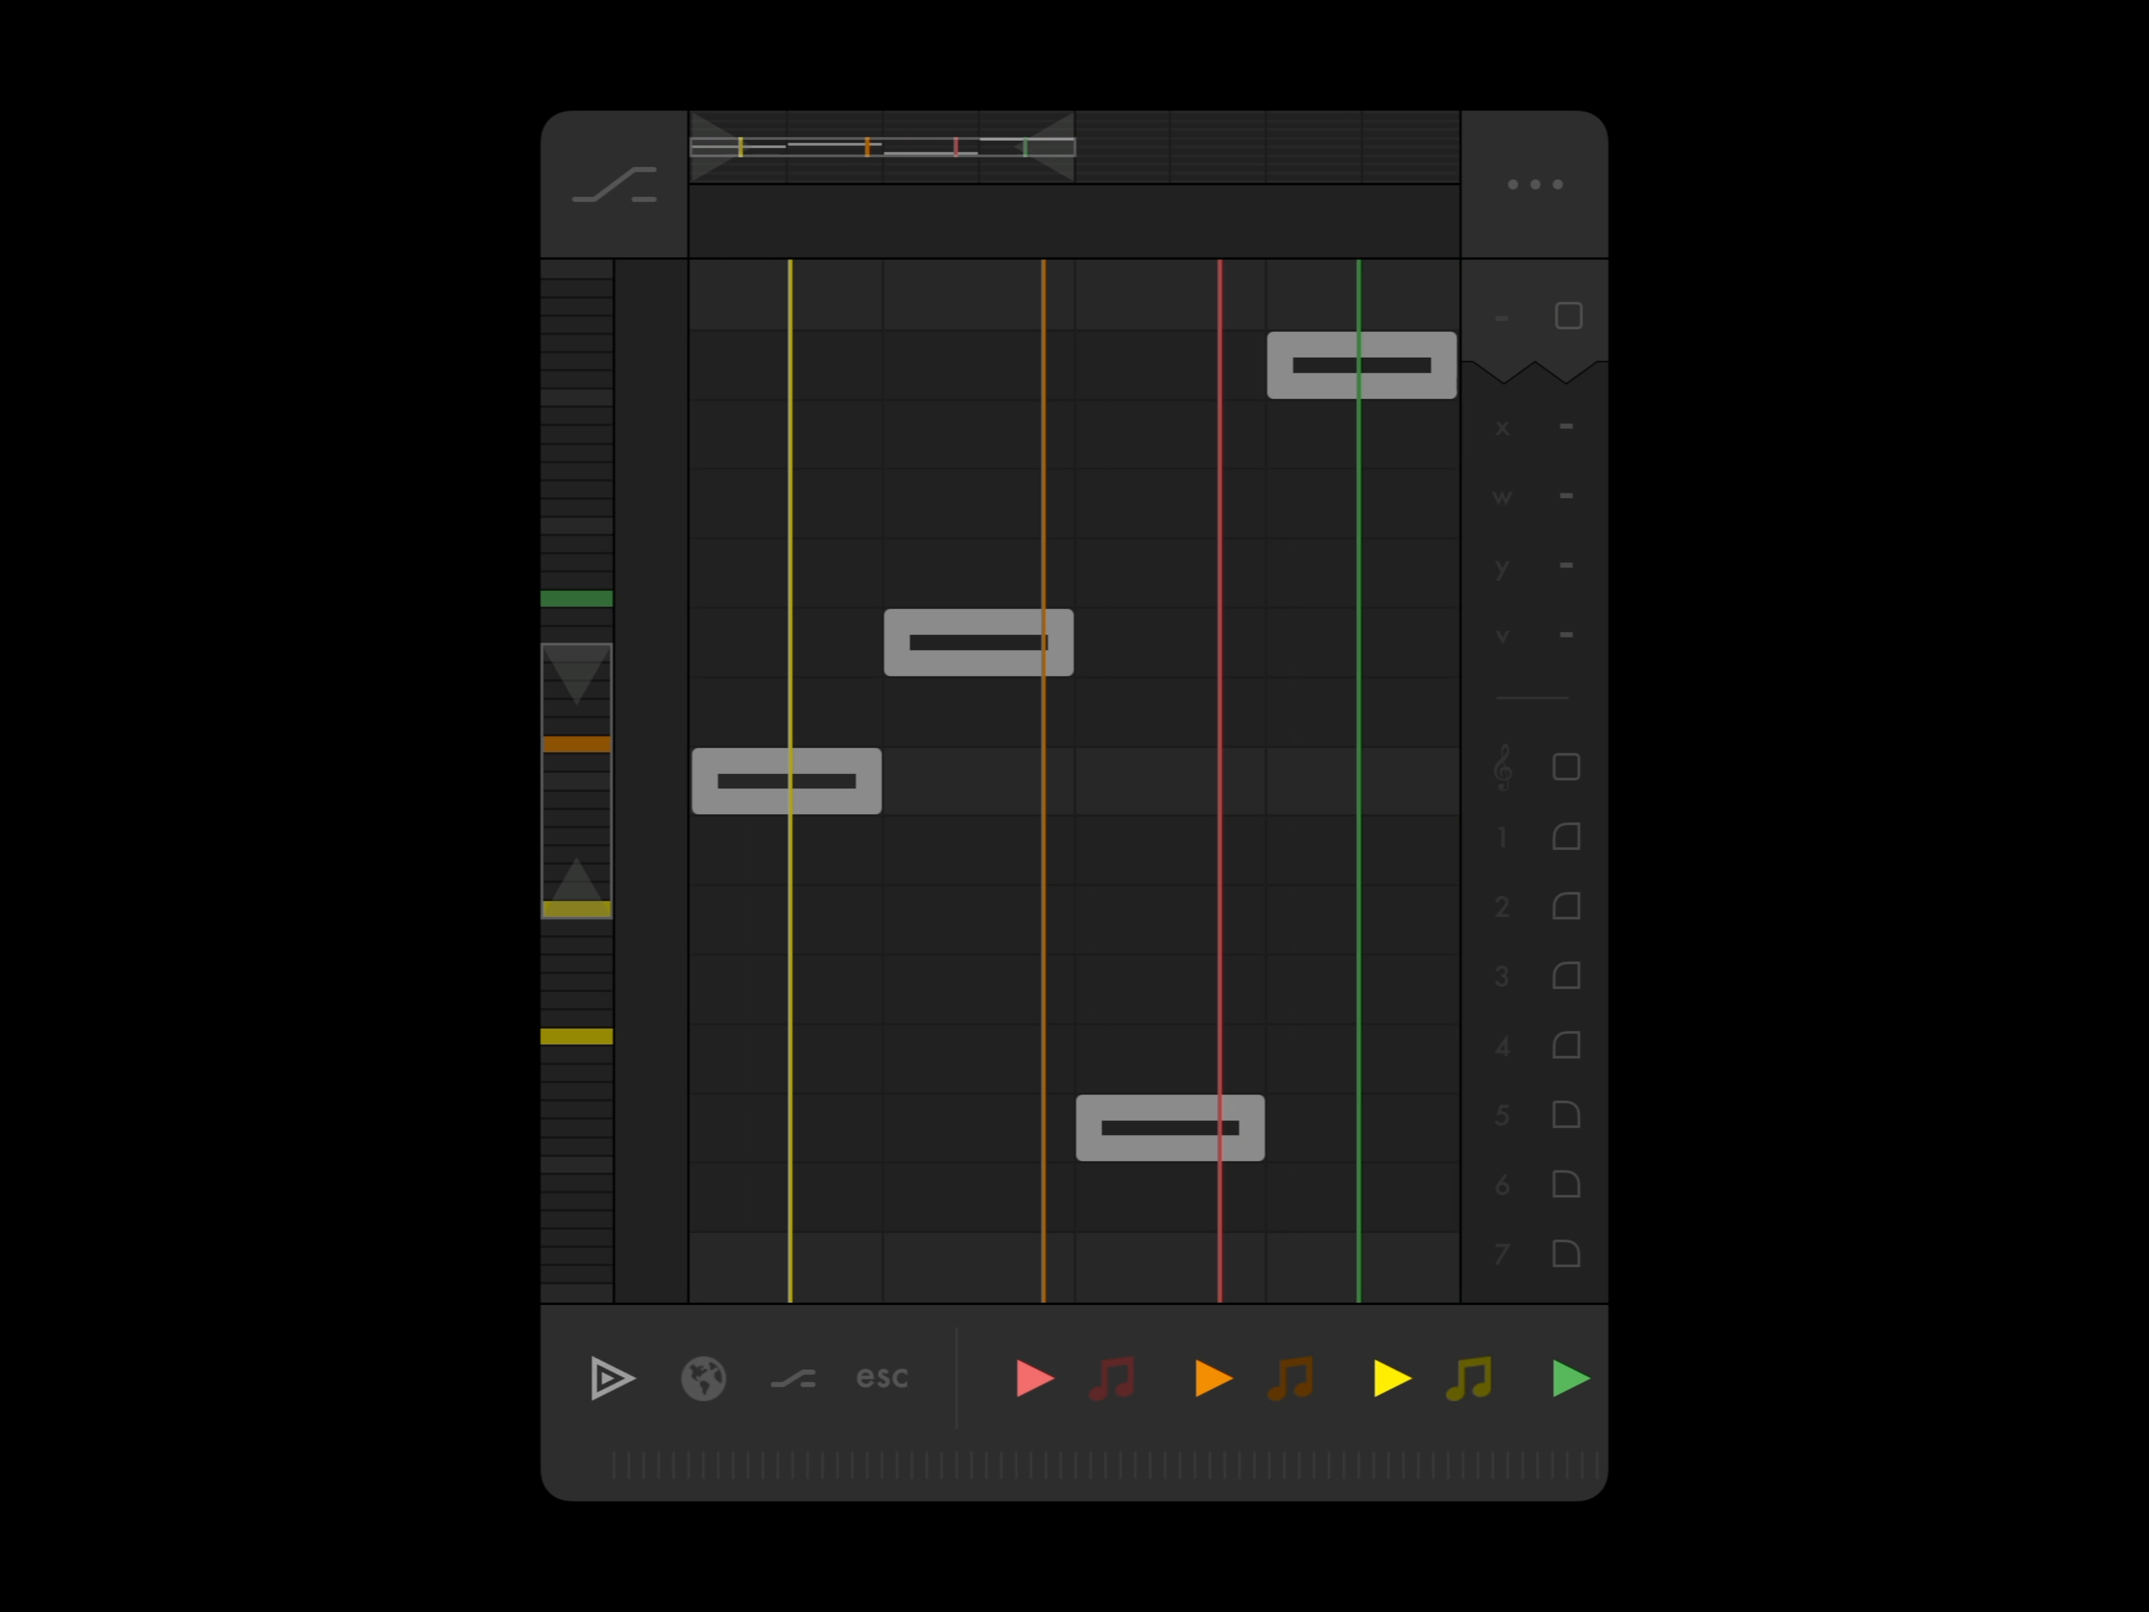Click the curve shape icon top-left
This screenshot has width=2149, height=1612.
coord(614,185)
